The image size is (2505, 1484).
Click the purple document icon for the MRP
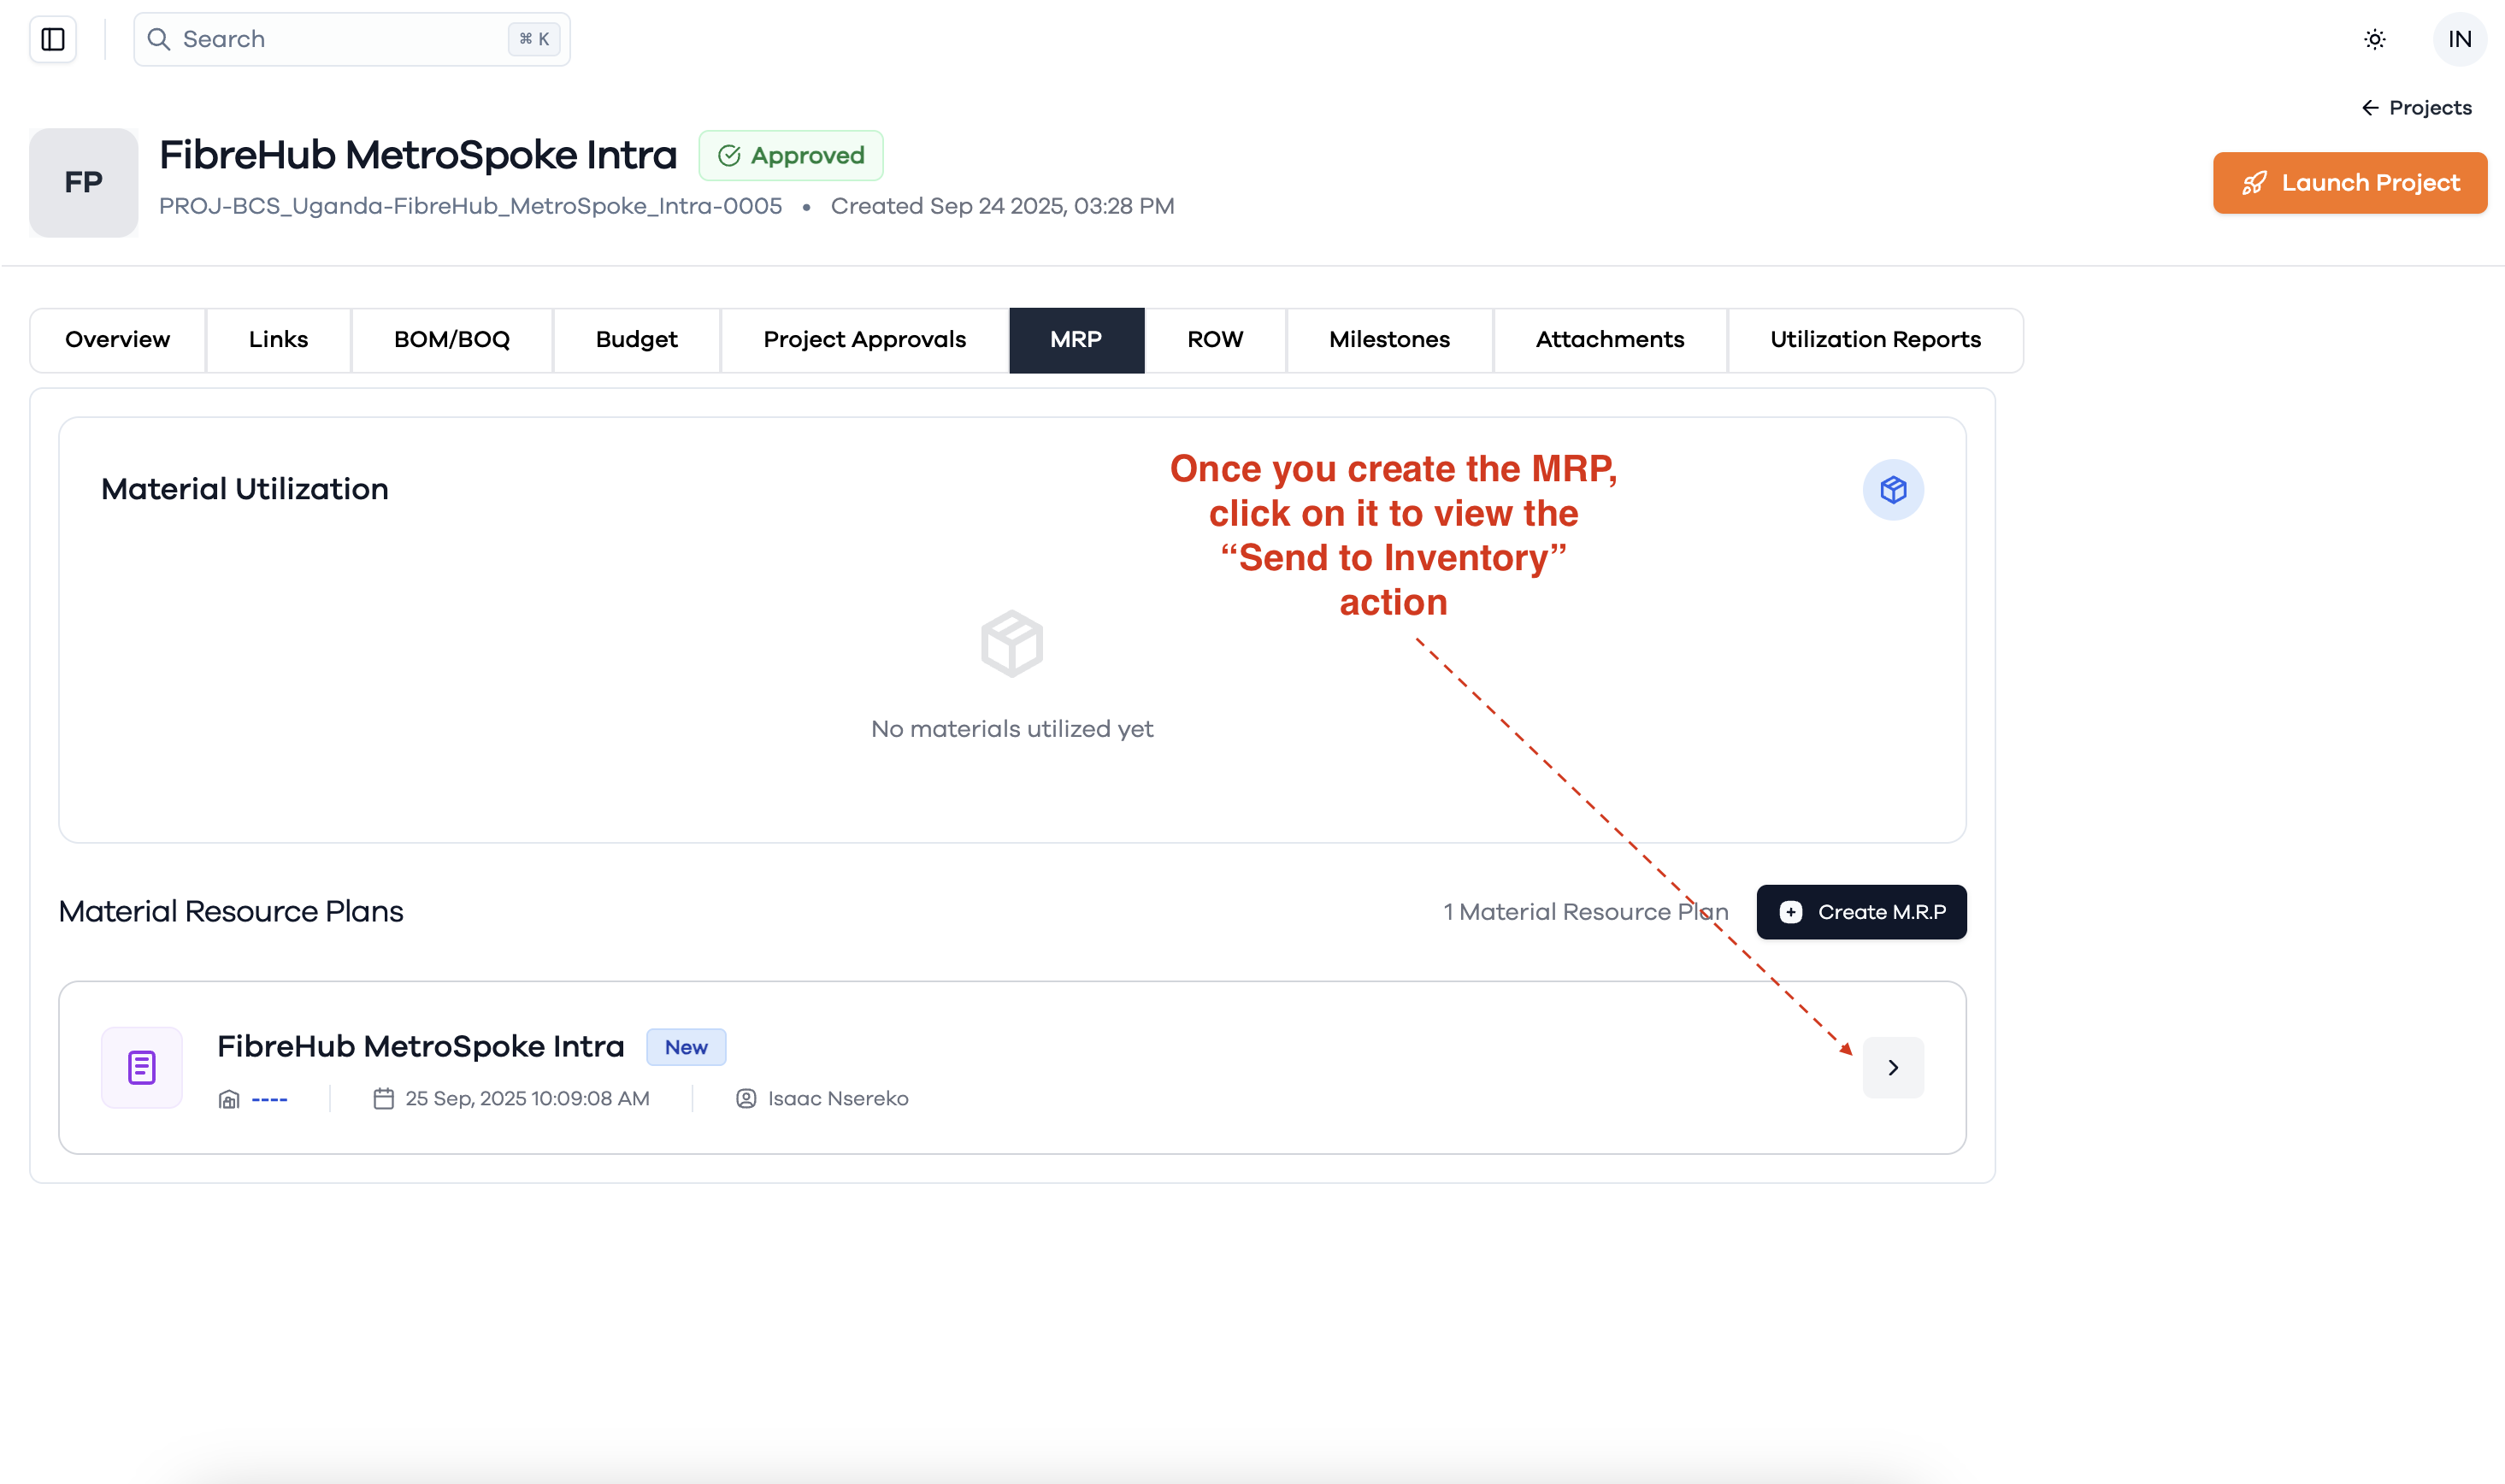(x=142, y=1067)
